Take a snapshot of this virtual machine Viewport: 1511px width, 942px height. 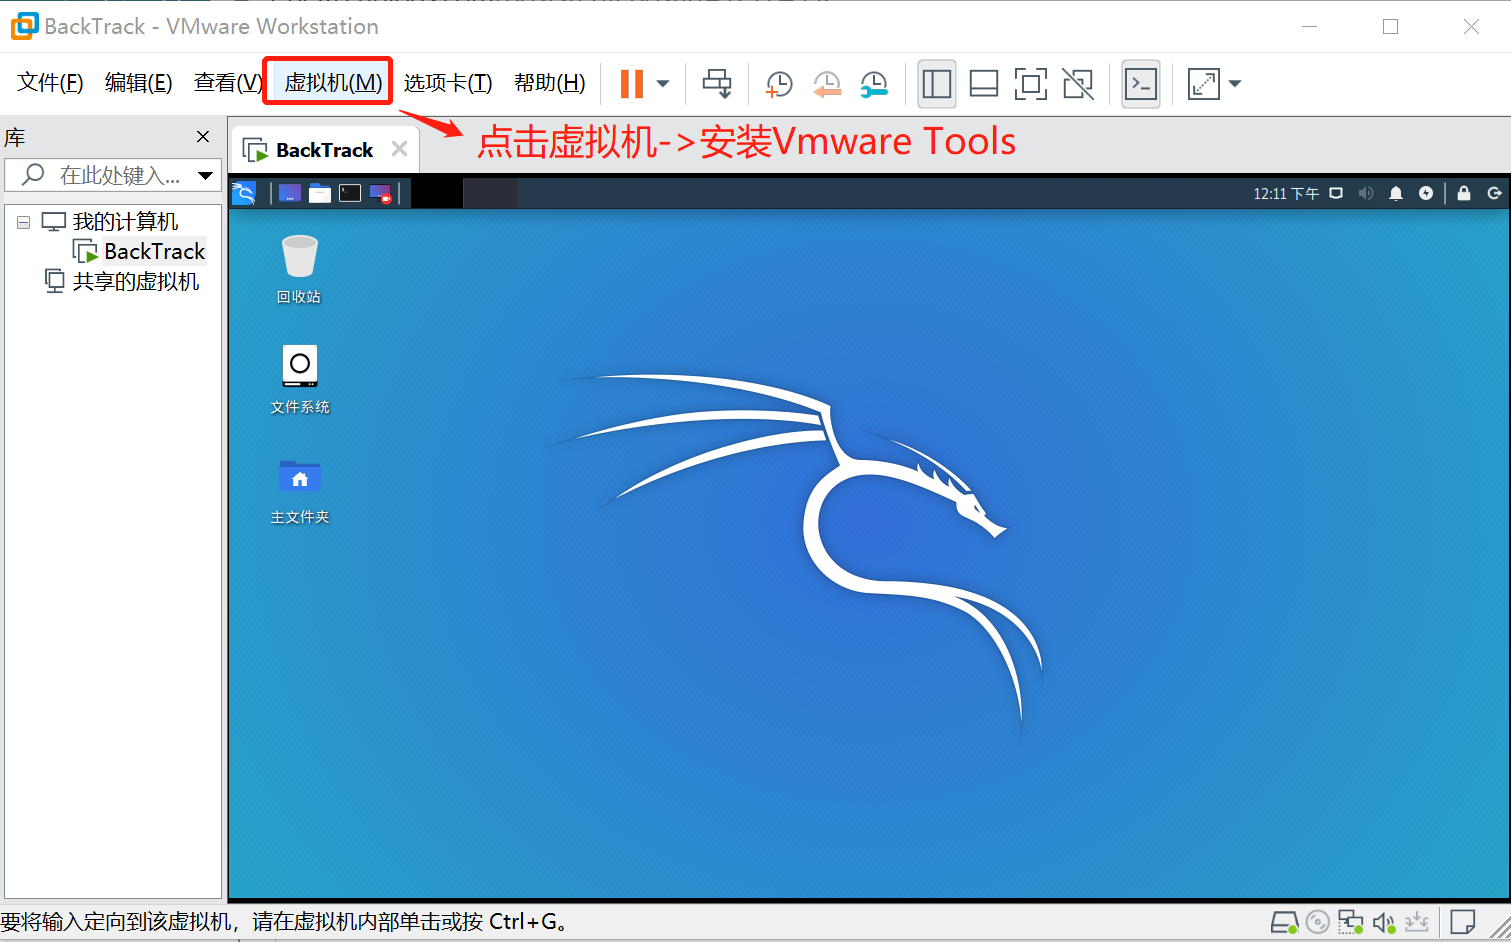(x=778, y=84)
